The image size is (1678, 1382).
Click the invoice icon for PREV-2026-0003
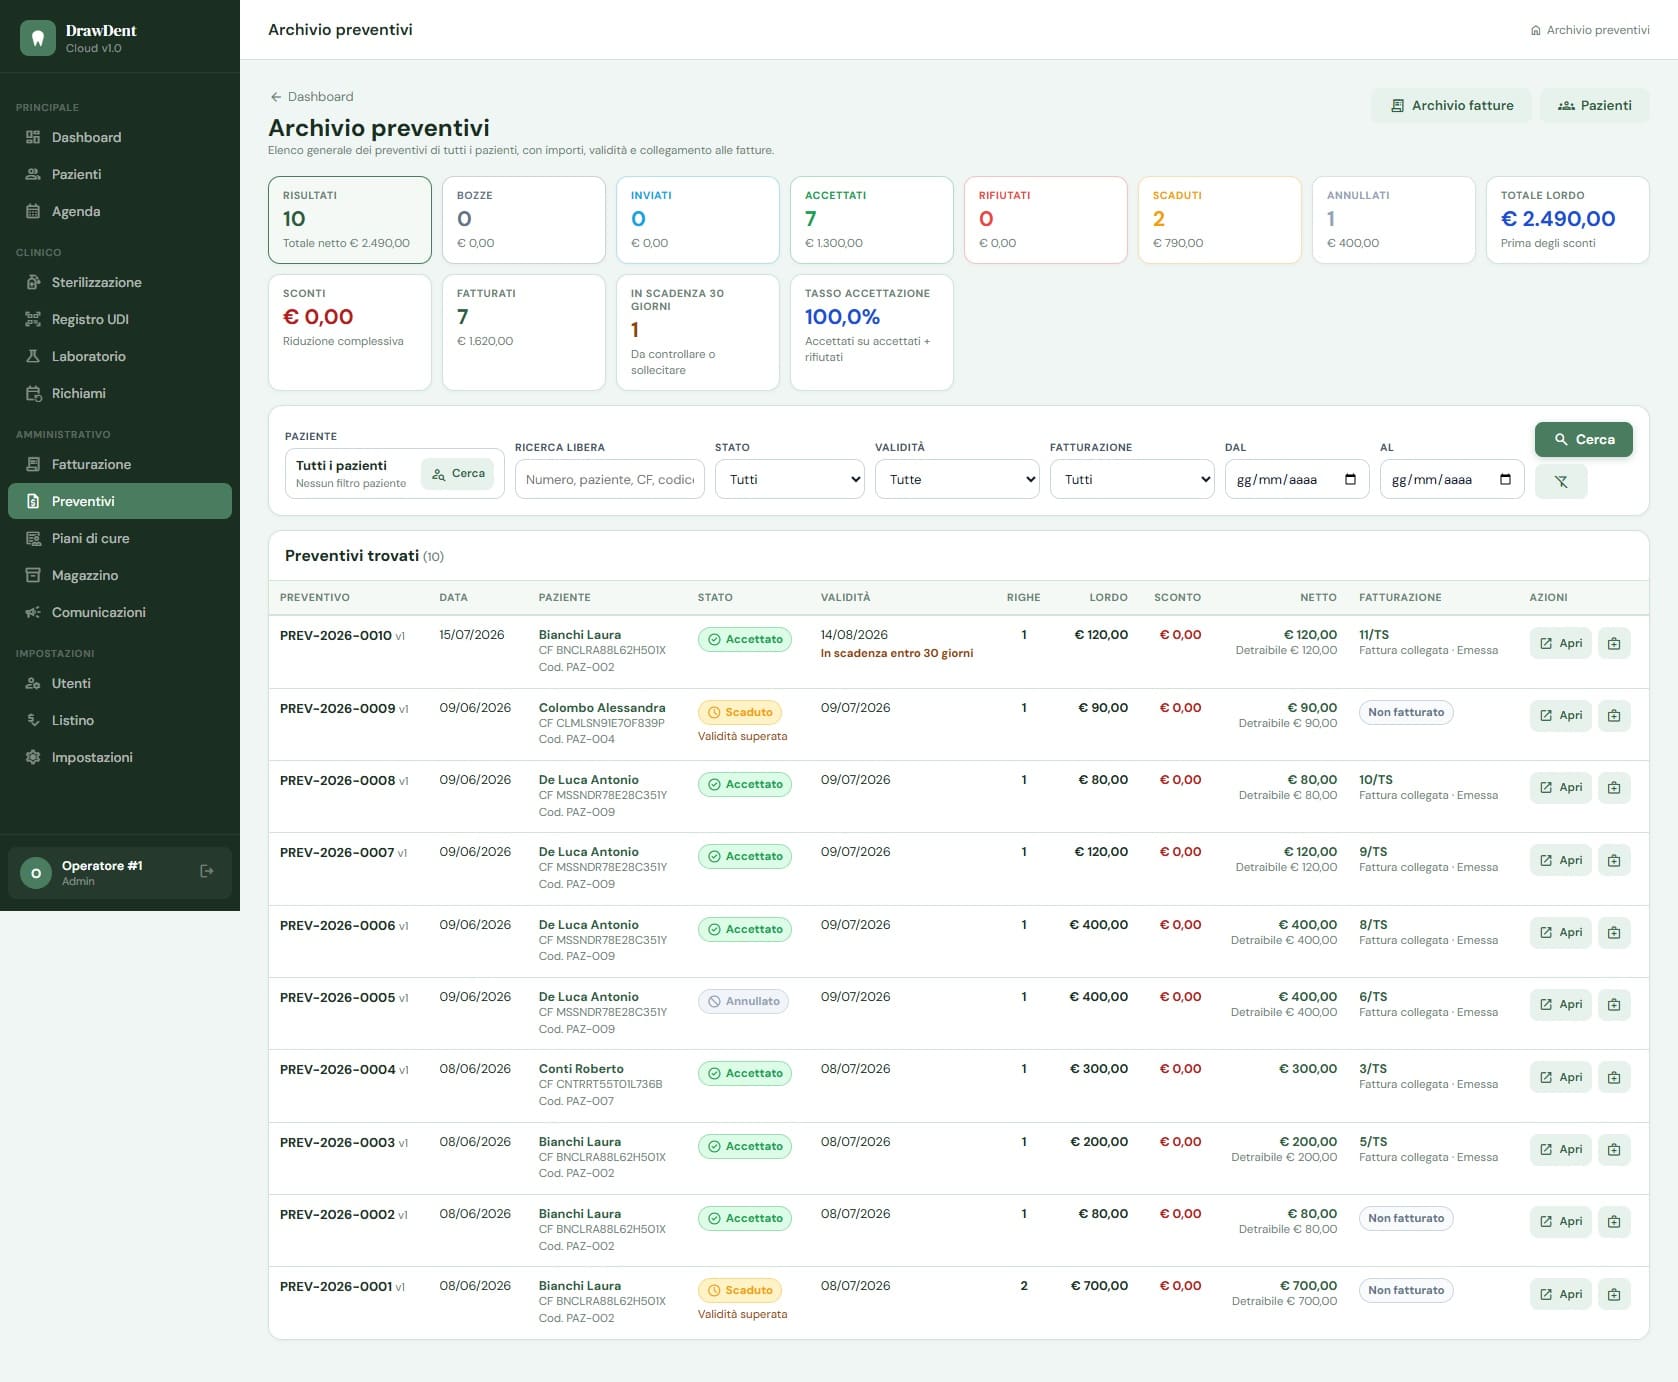point(1614,1149)
